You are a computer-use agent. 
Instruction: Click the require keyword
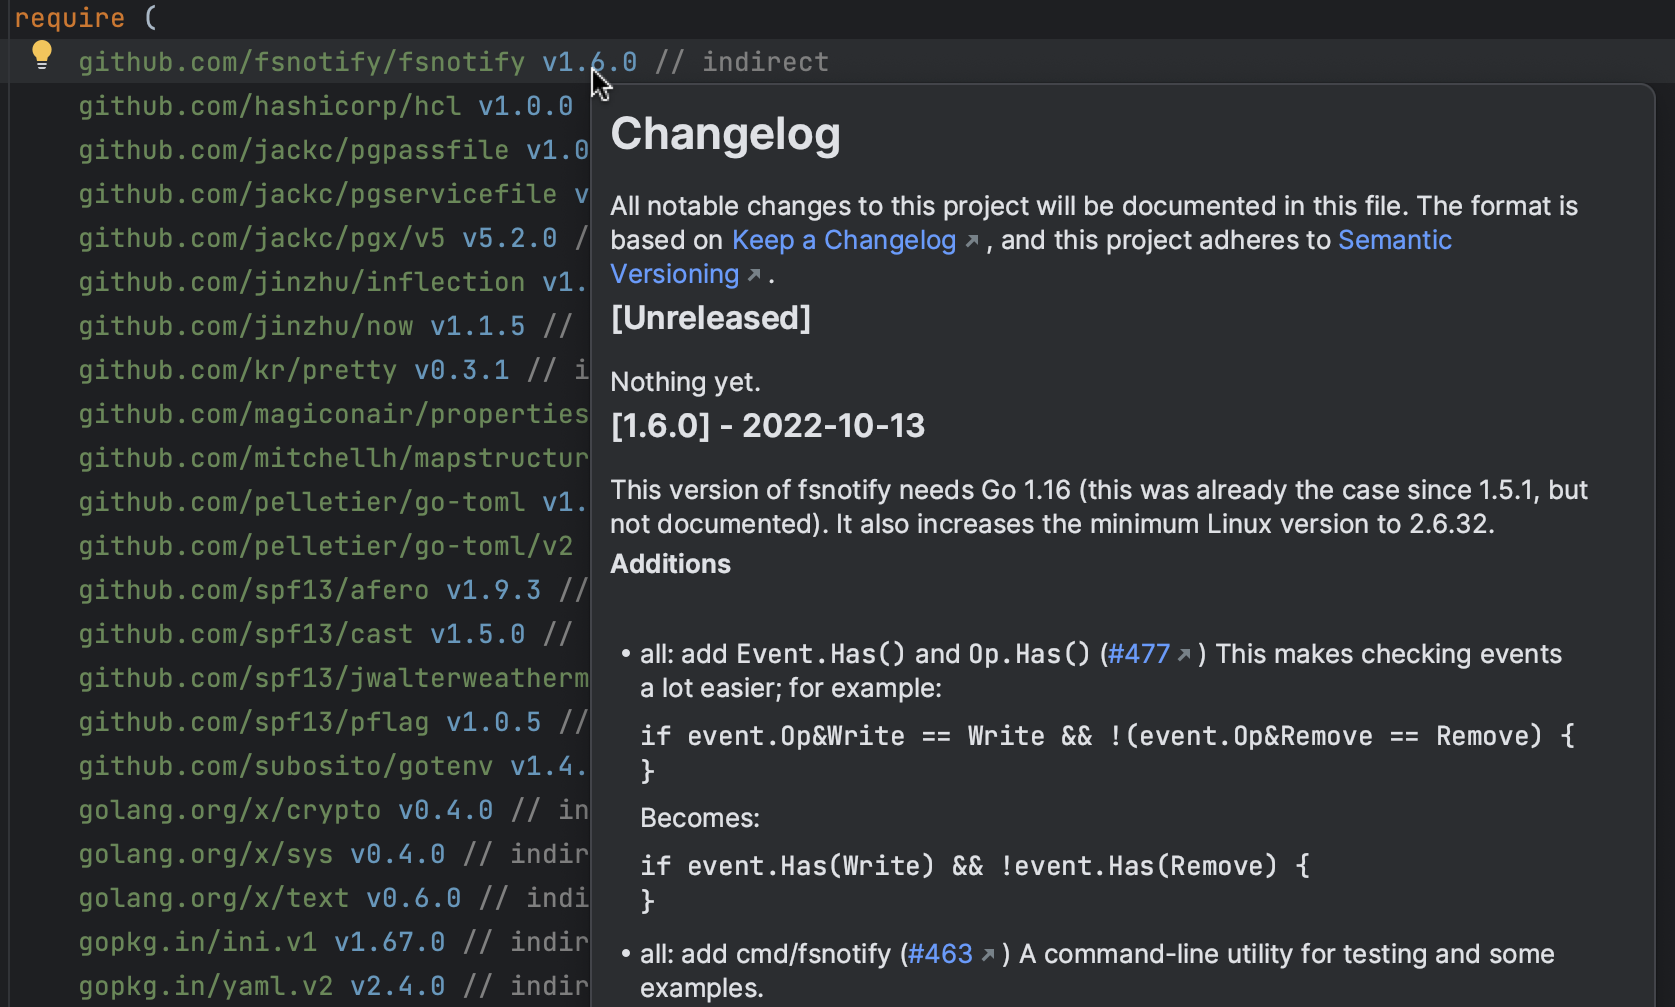pyautogui.click(x=70, y=18)
